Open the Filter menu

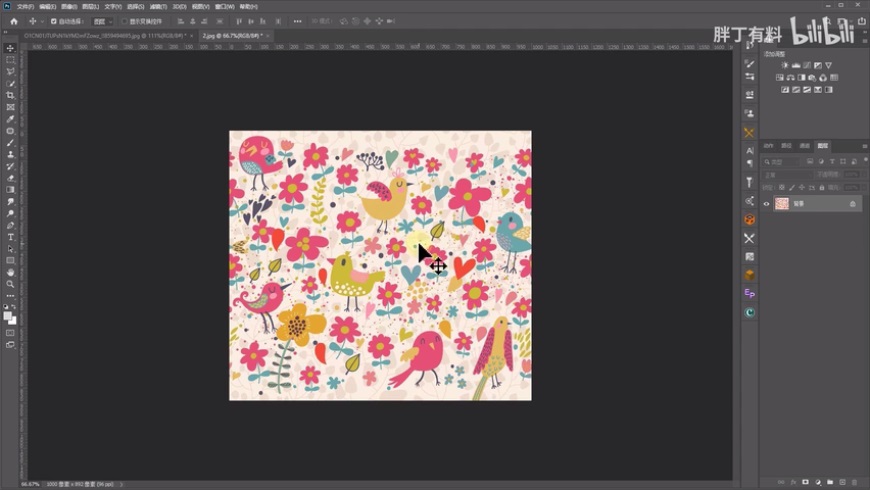coord(158,7)
